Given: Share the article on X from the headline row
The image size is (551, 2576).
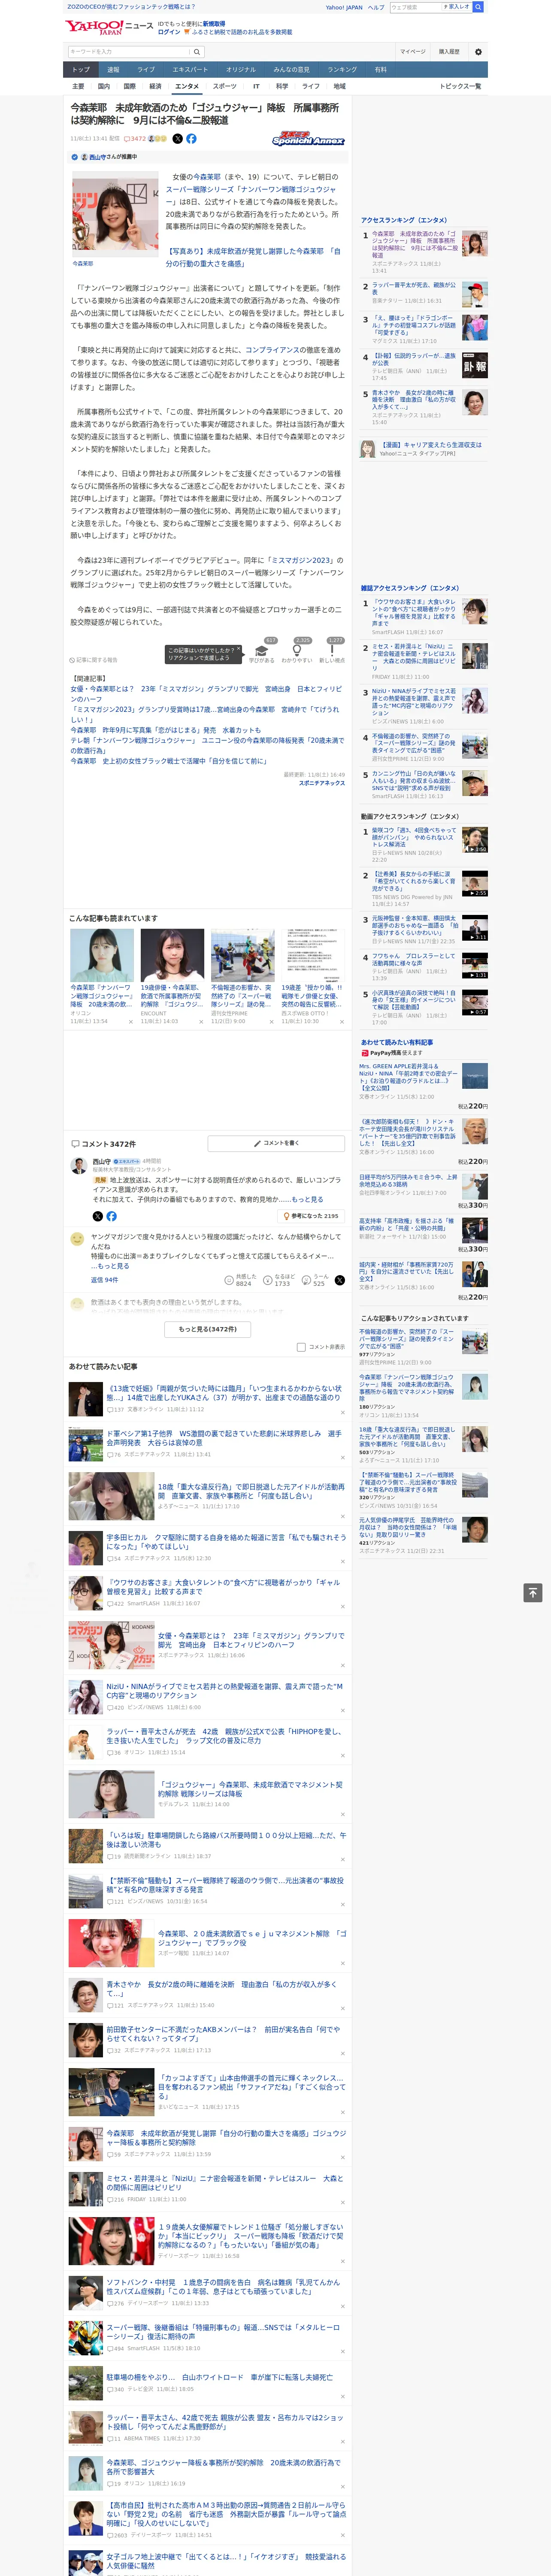Looking at the screenshot, I should point(178,139).
